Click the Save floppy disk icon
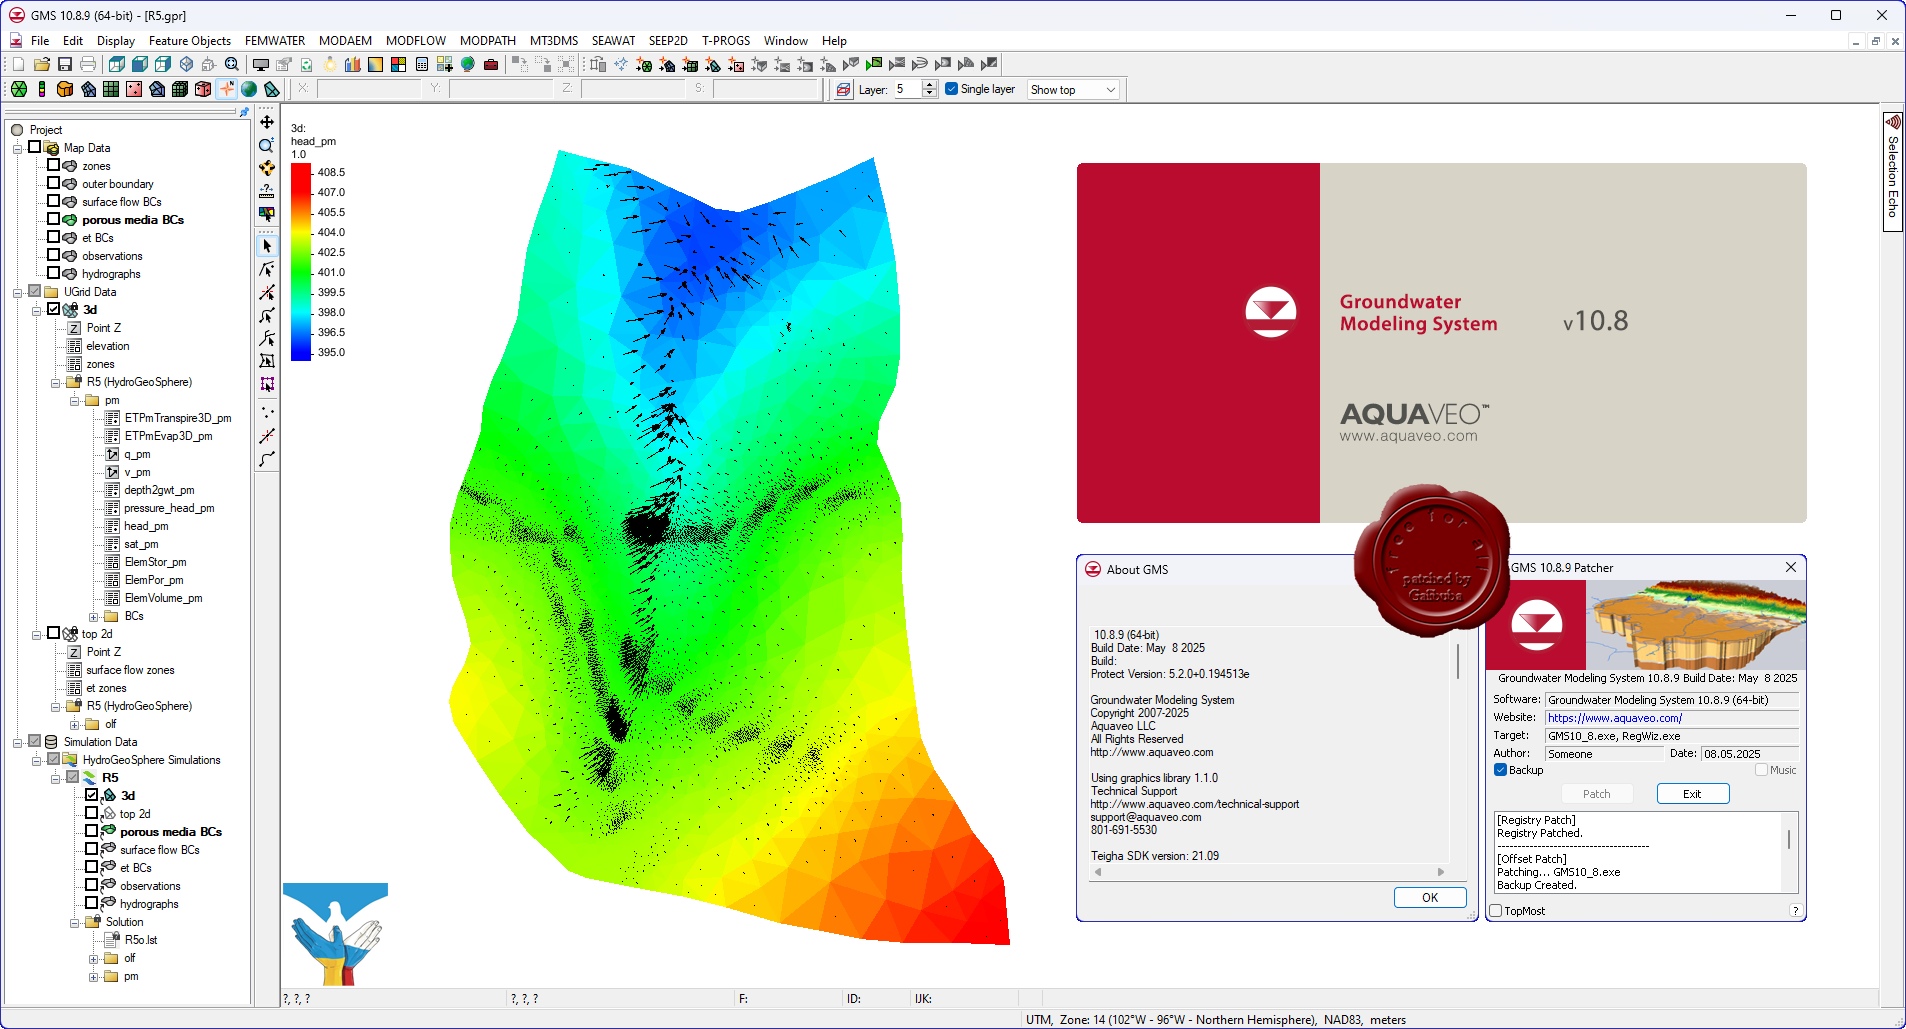 coord(65,64)
